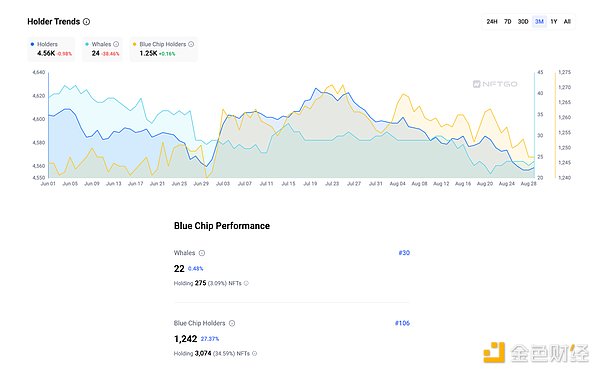Click info icon after 275 NFTs holding

point(246,283)
